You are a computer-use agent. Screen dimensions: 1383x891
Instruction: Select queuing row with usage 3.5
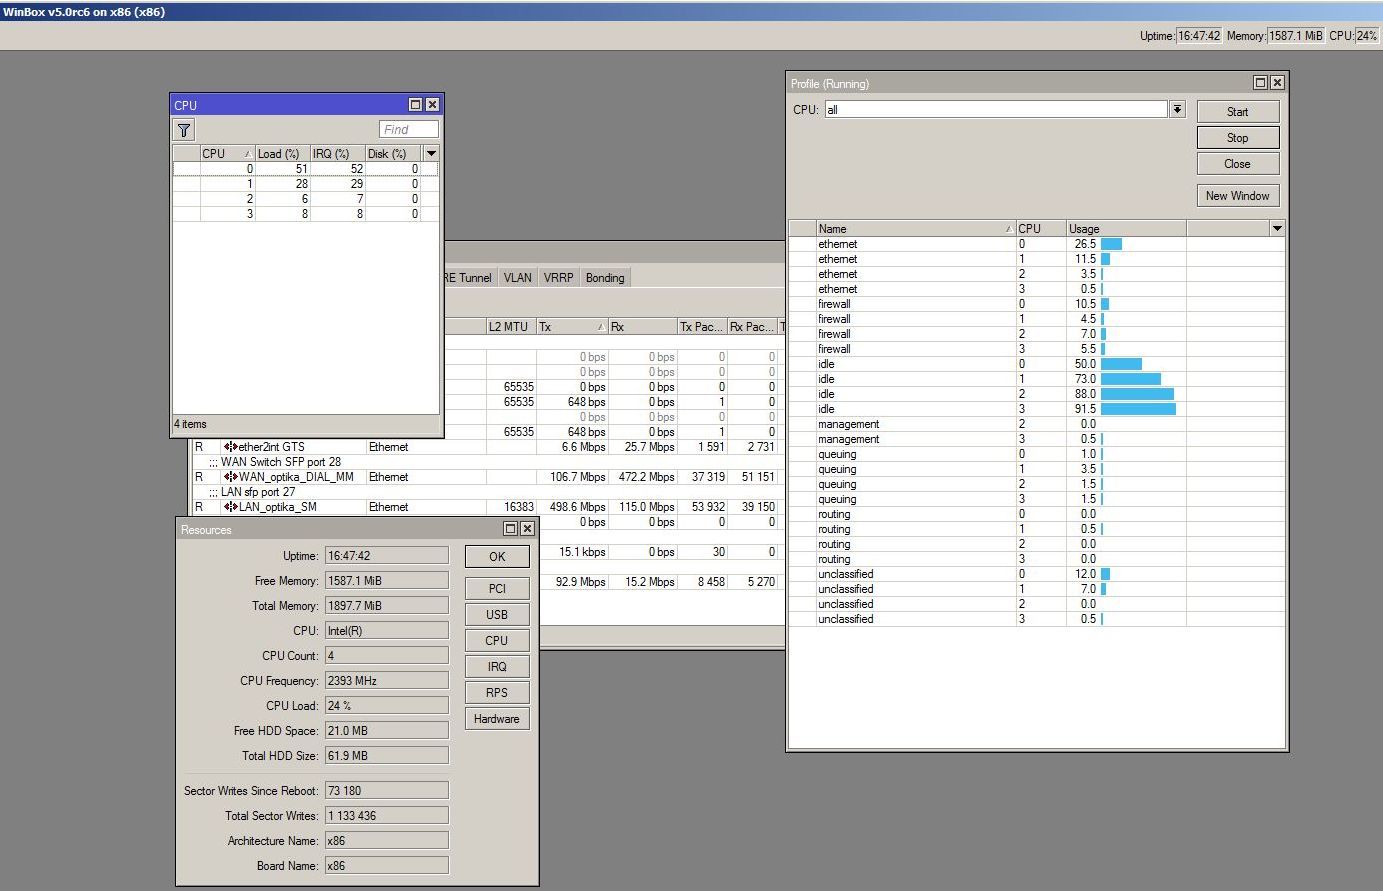coord(1036,469)
